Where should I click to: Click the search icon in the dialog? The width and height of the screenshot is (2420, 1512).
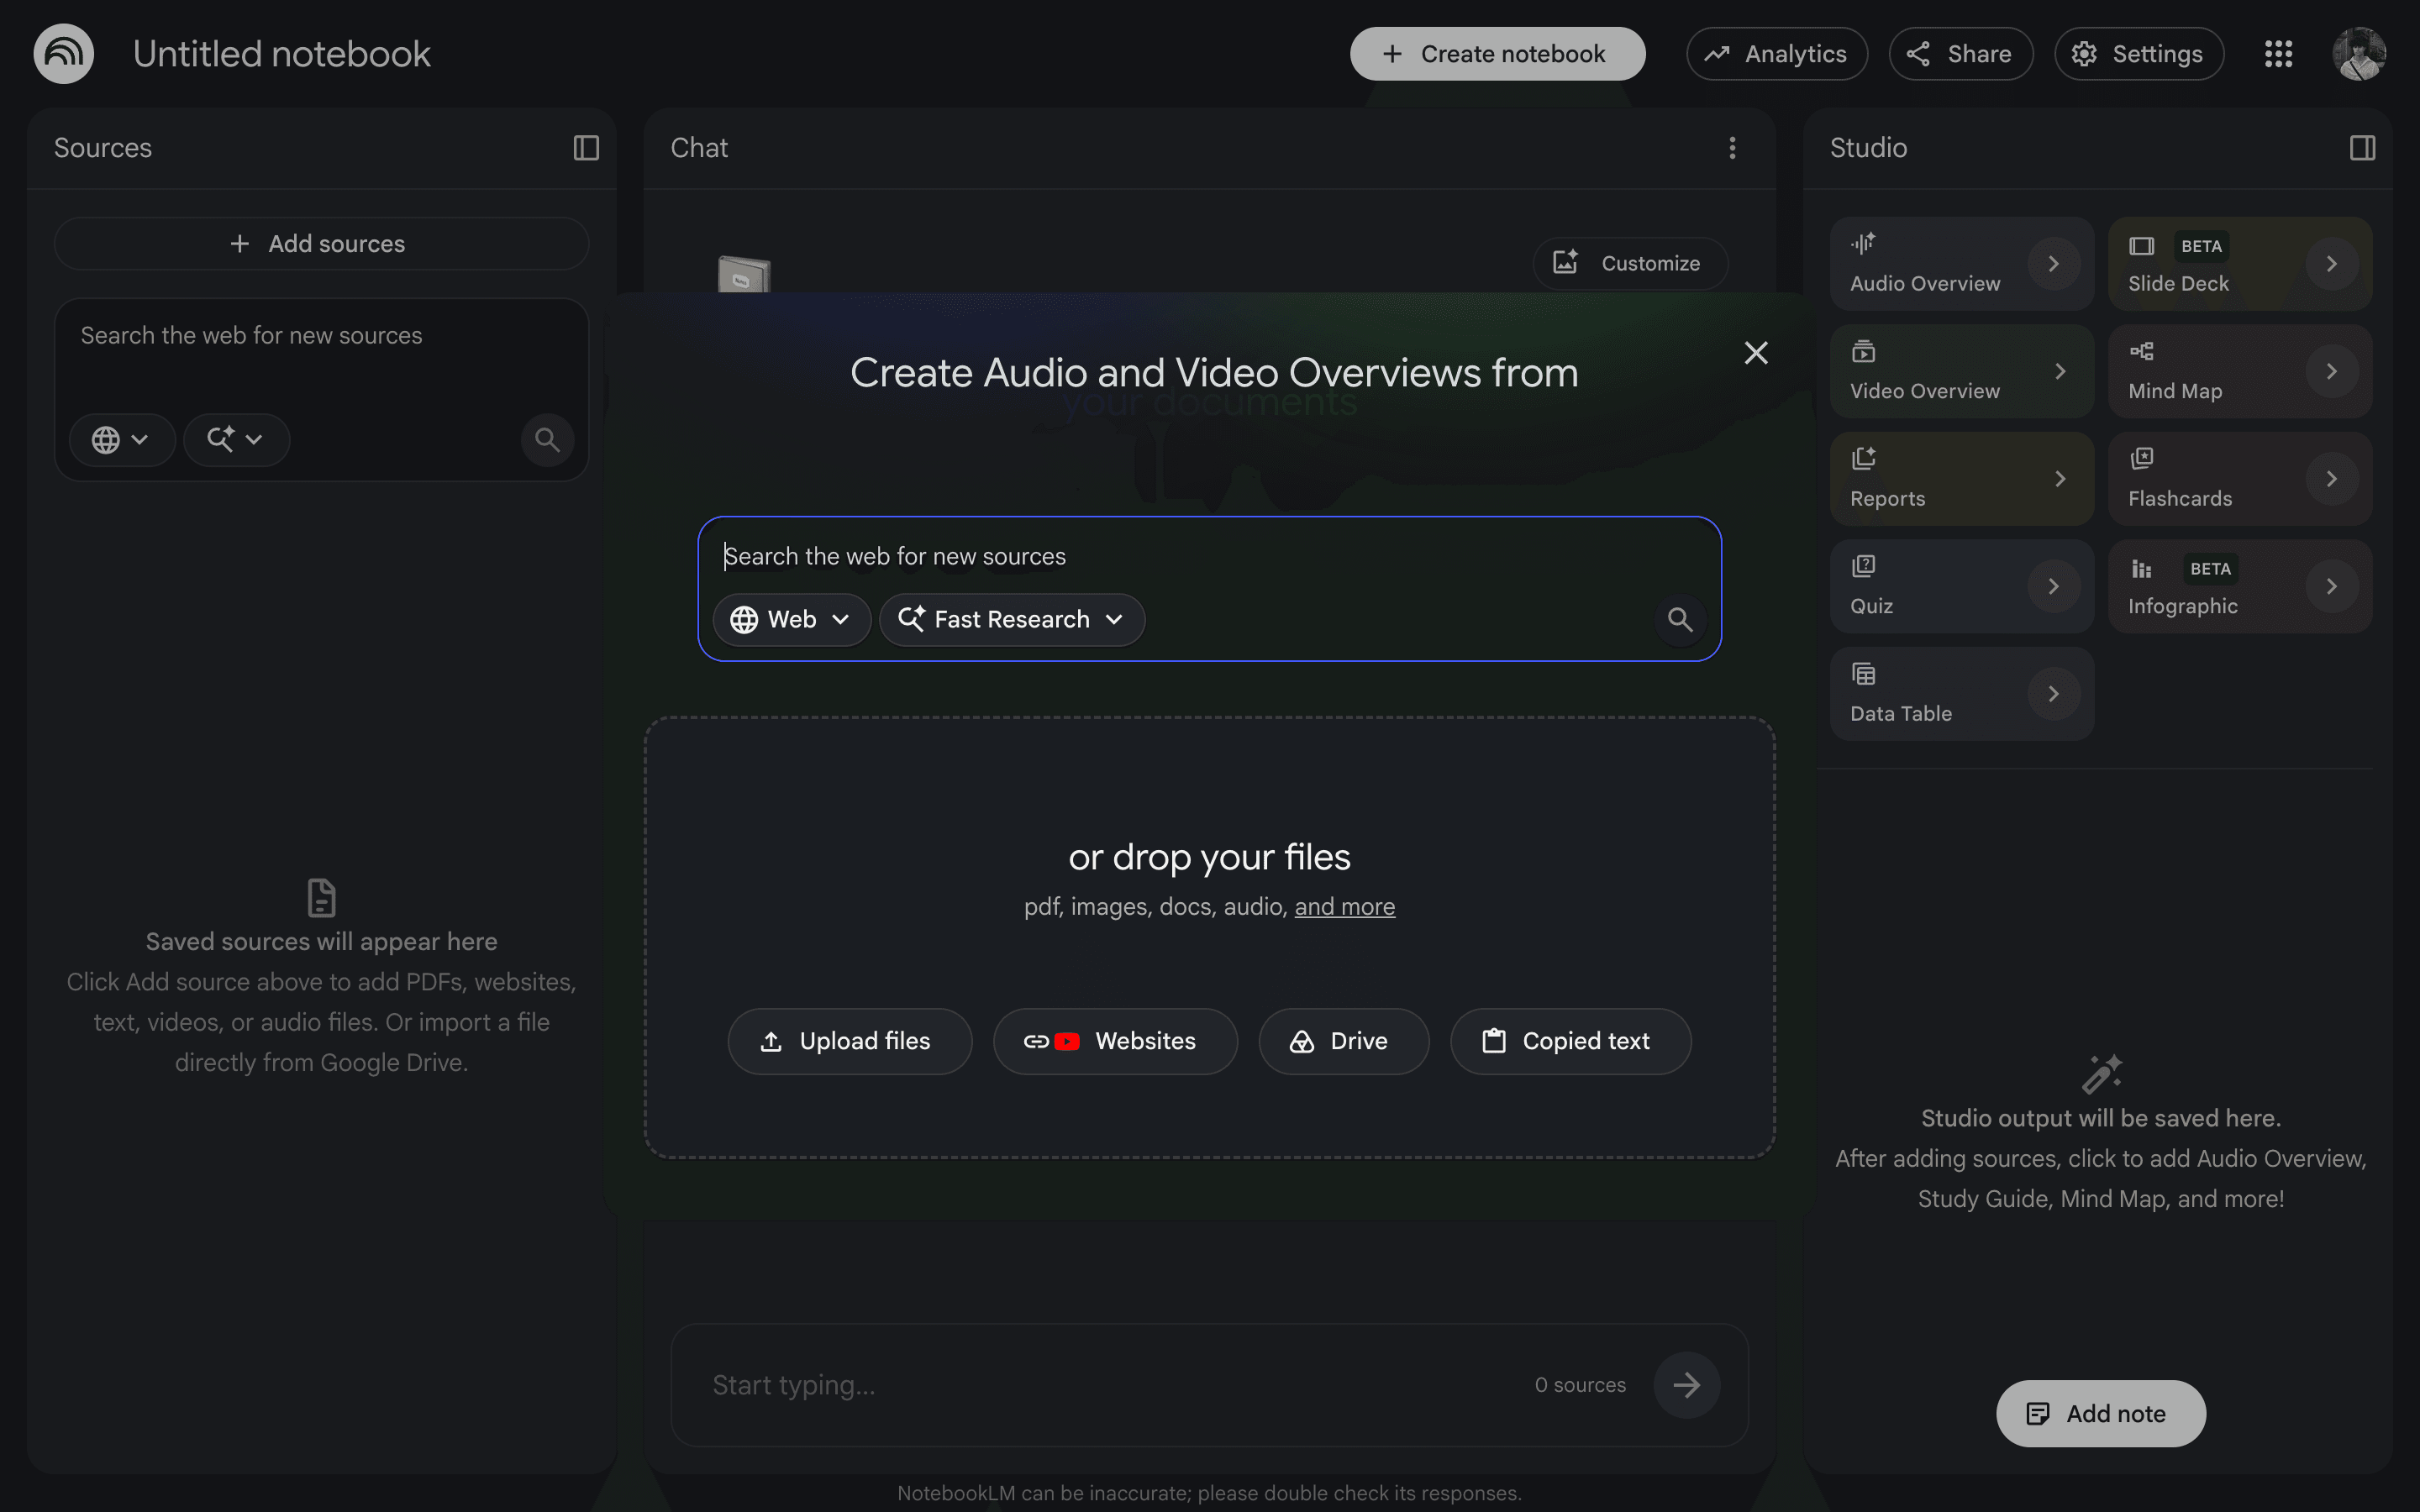pyautogui.click(x=1680, y=620)
